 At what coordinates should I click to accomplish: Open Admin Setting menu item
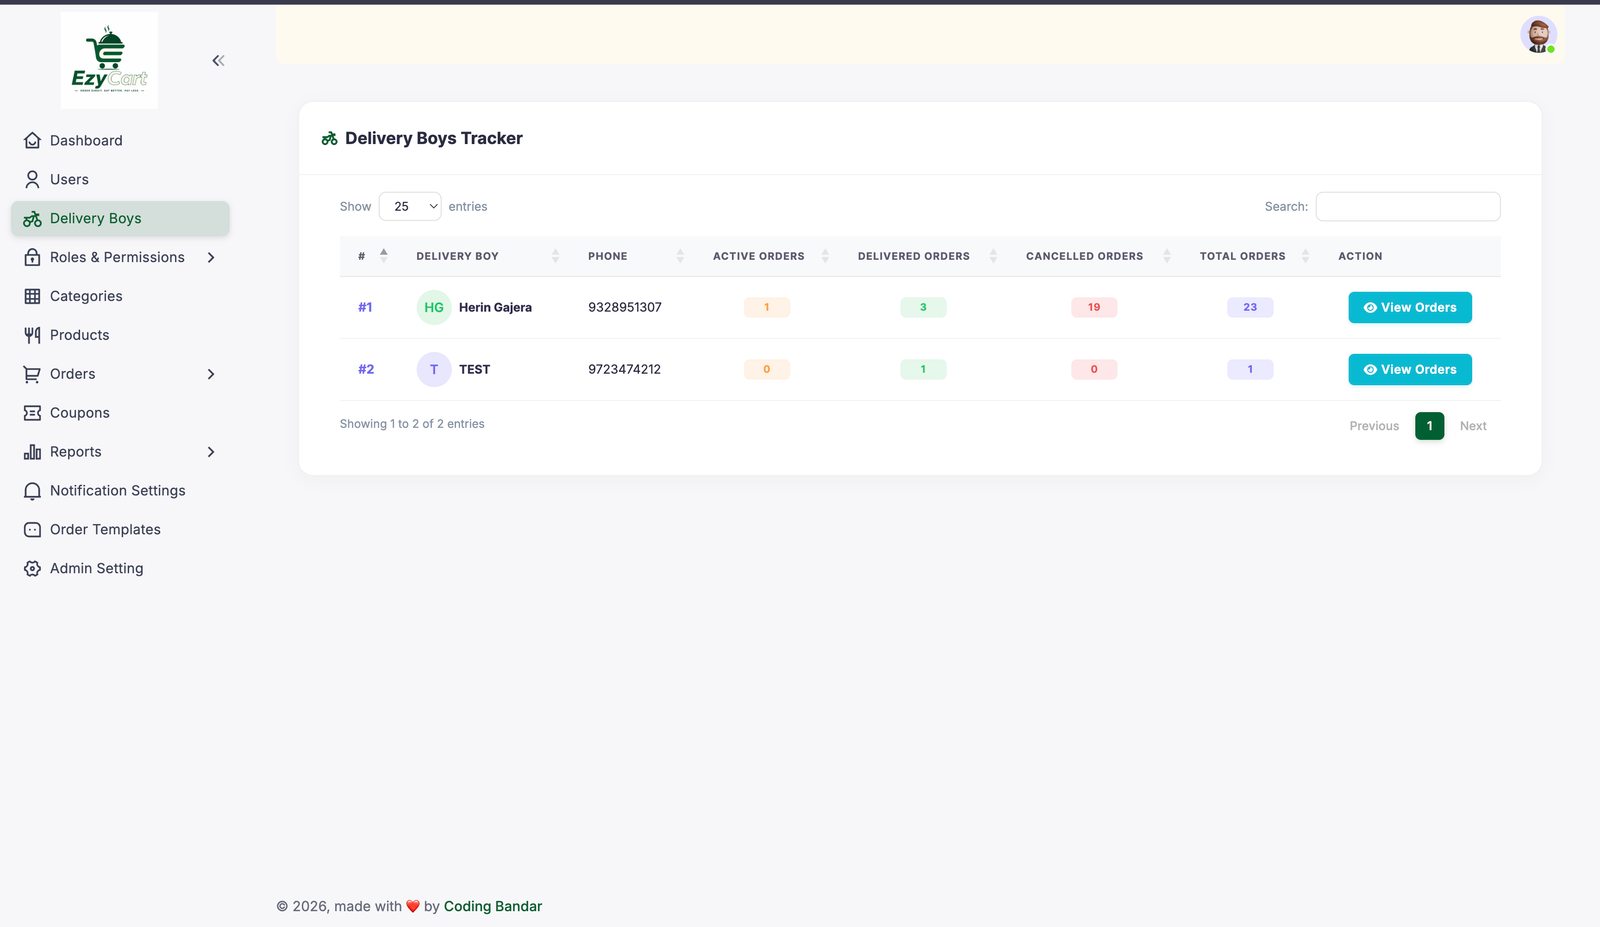(x=120, y=569)
